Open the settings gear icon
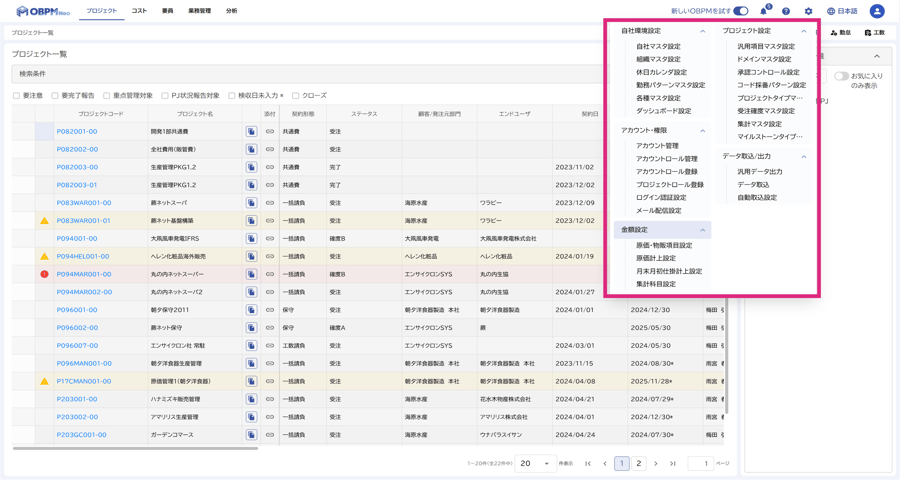Screen dimensions: 900x480 808,11
